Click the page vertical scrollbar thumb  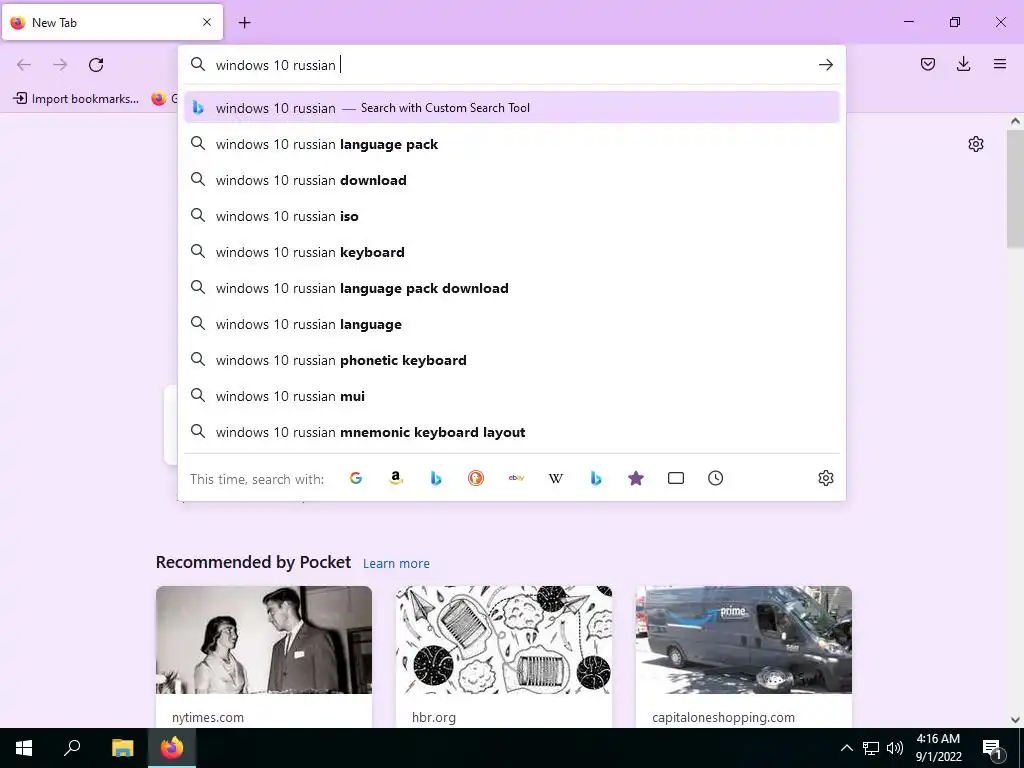[x=1015, y=189]
